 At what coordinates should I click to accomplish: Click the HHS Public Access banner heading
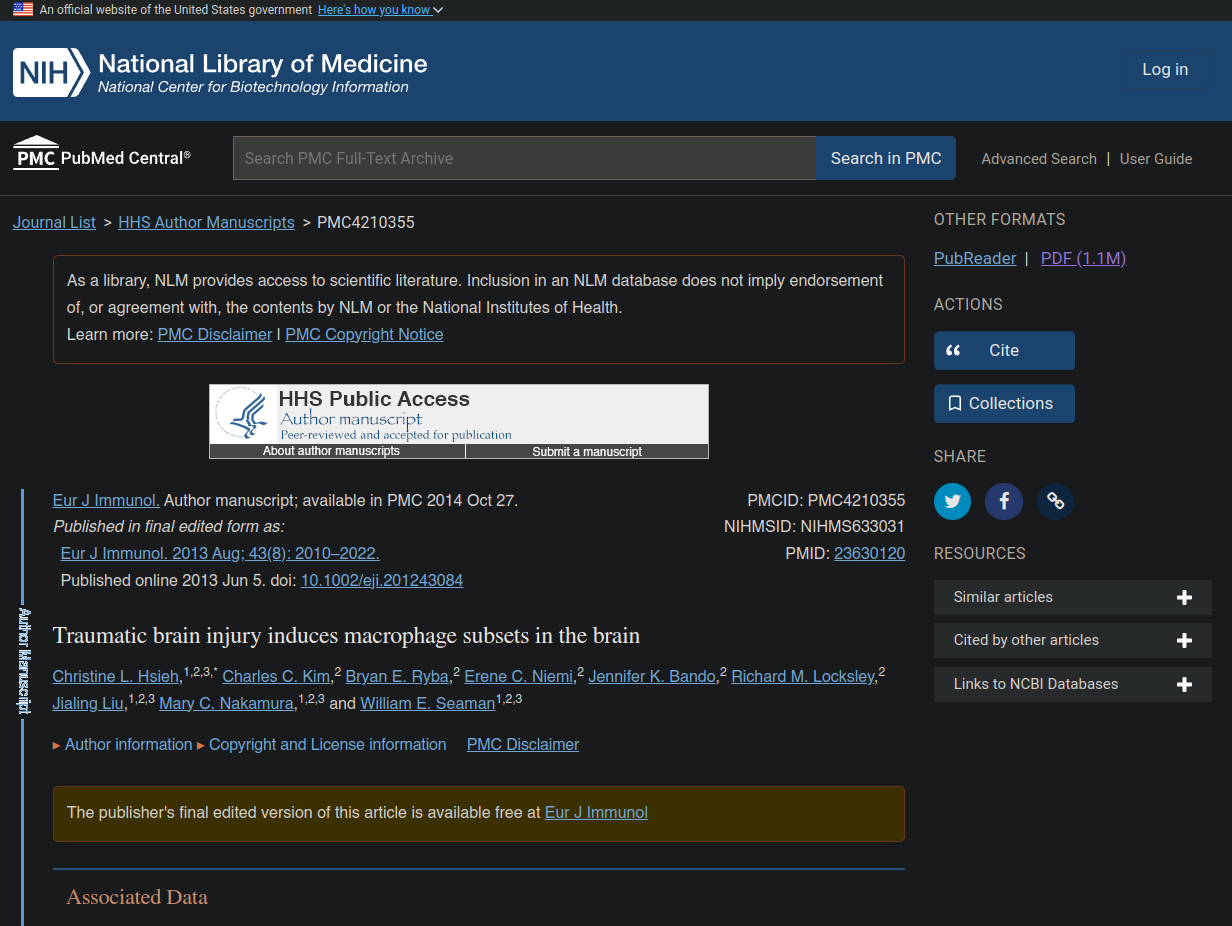pos(374,399)
